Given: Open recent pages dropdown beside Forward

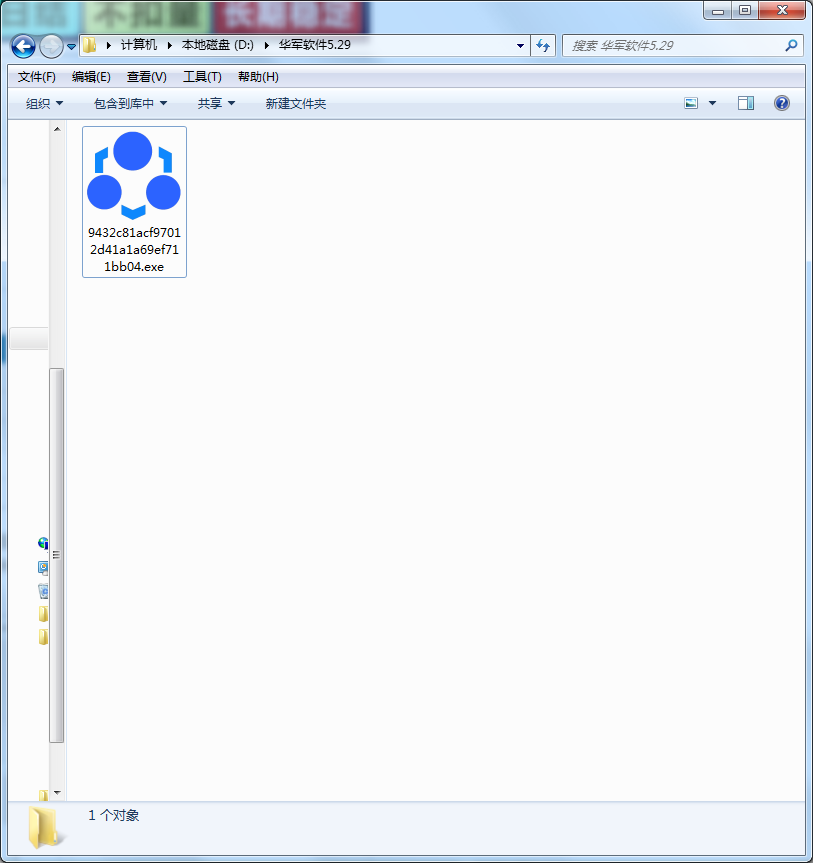Looking at the screenshot, I should point(72,47).
